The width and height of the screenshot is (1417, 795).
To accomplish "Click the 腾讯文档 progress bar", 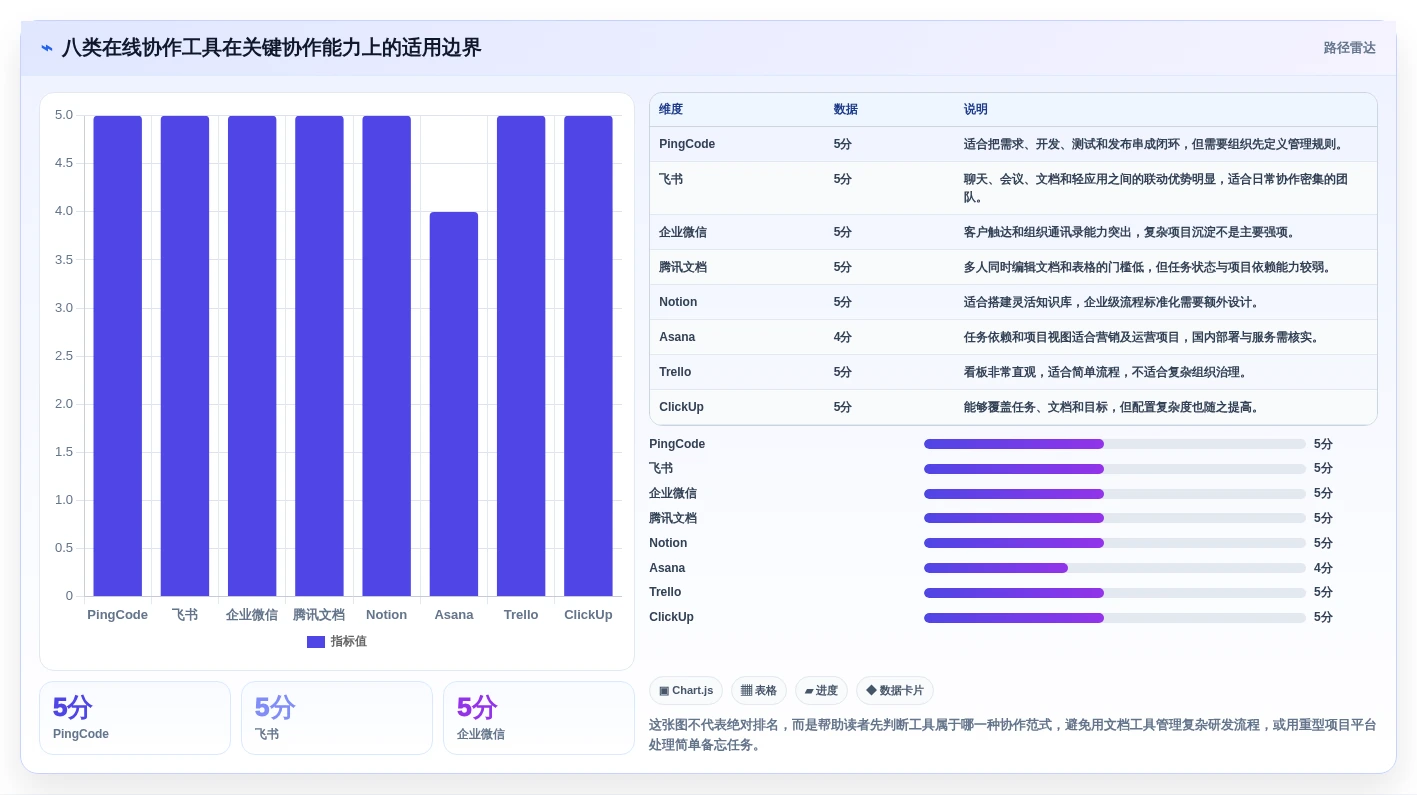I will 1115,518.
